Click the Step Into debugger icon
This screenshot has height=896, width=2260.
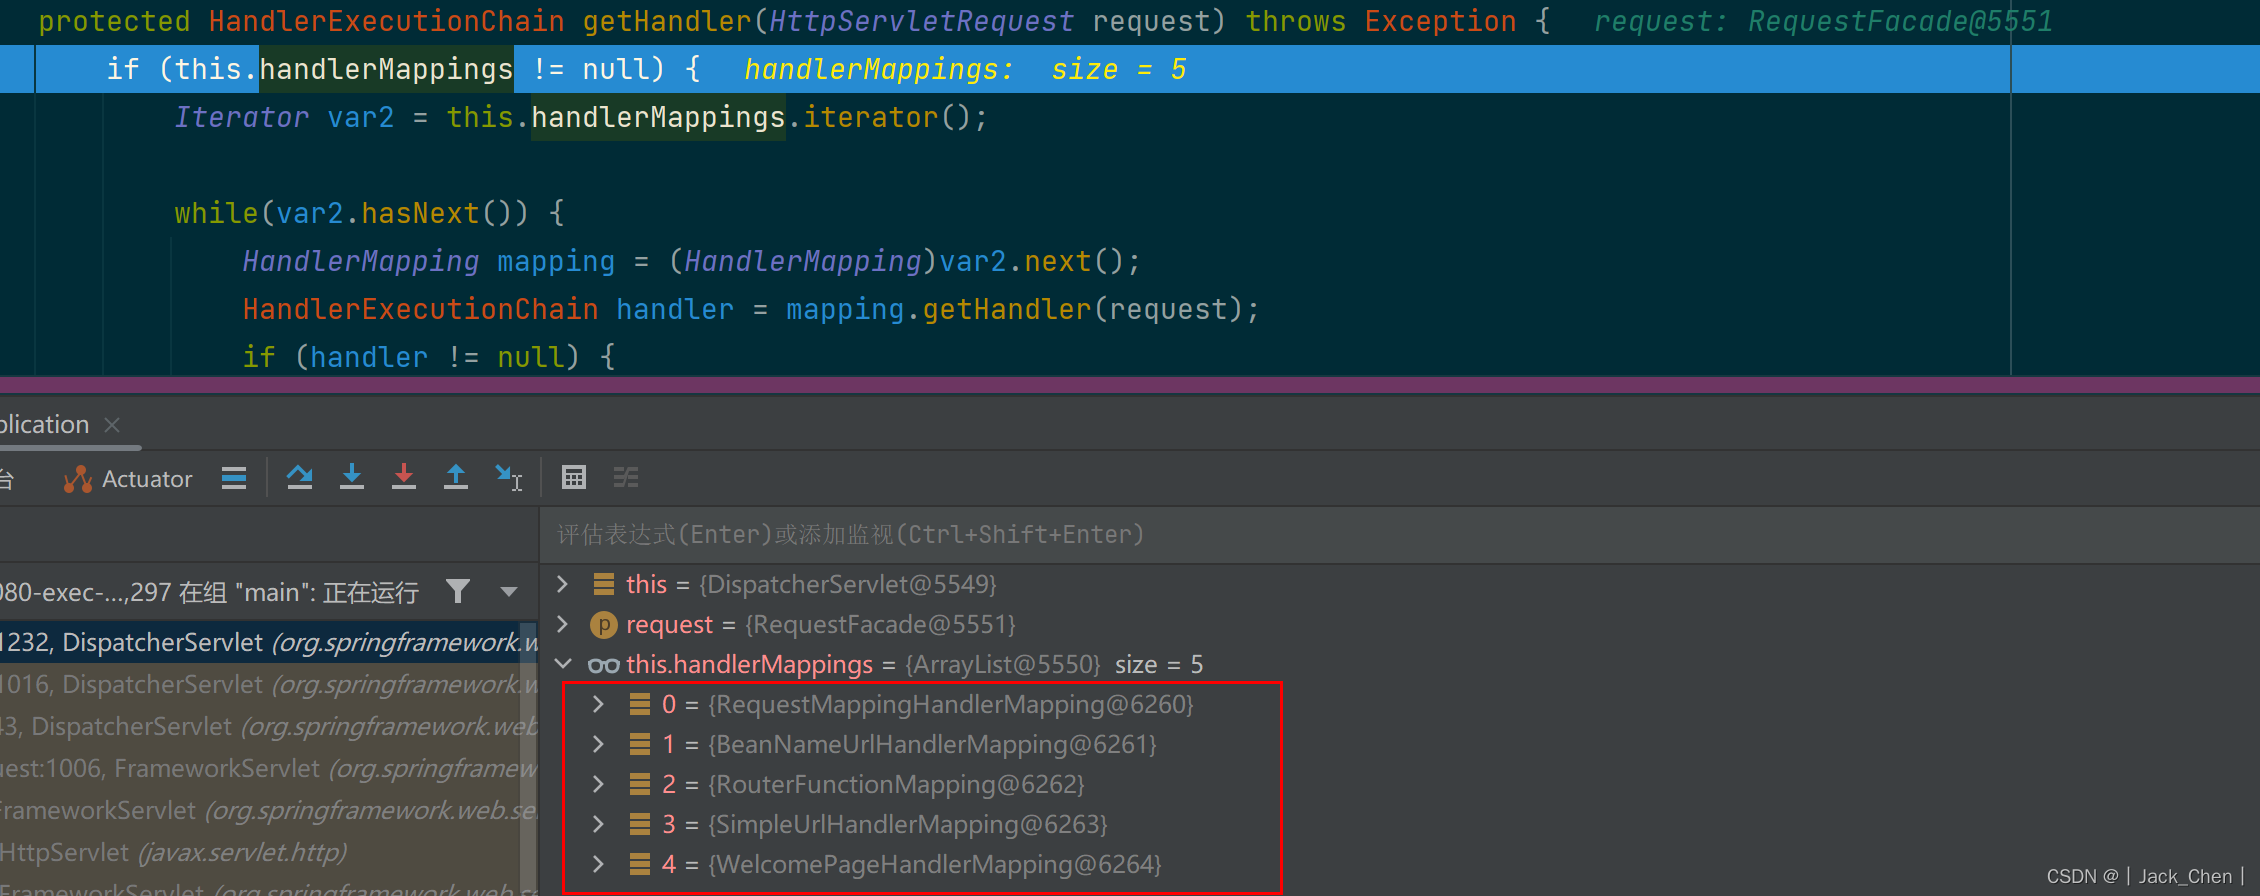coord(352,478)
